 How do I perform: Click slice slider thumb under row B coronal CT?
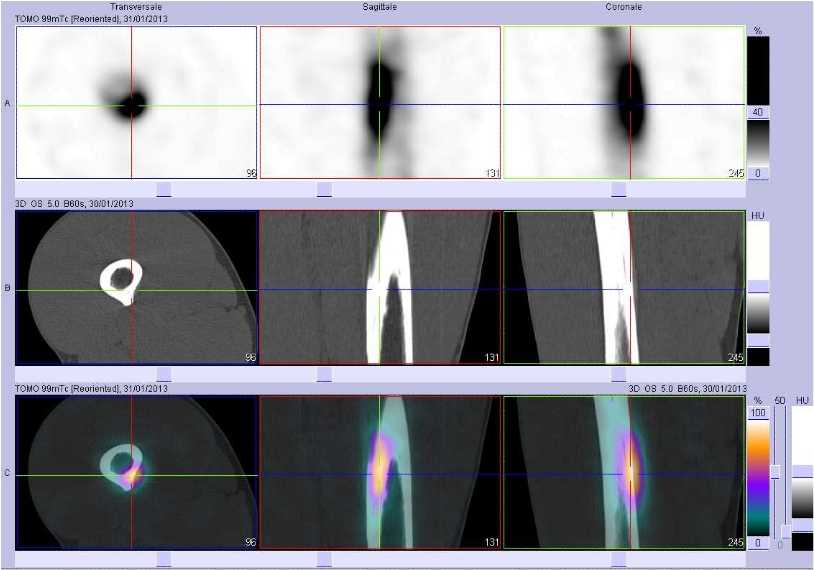click(x=619, y=374)
